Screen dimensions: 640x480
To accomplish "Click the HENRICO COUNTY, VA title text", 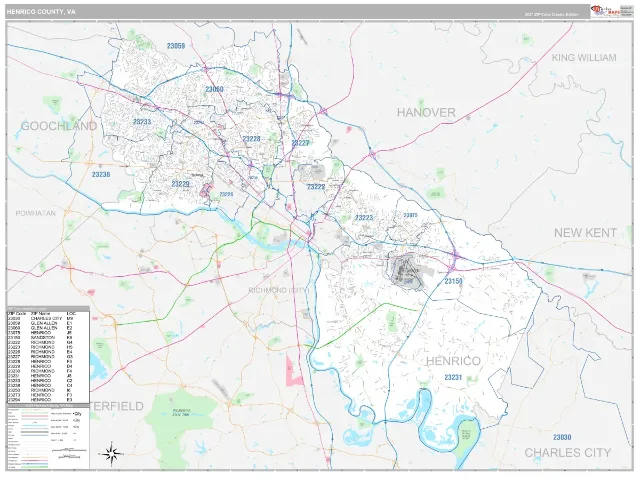I will (x=41, y=12).
